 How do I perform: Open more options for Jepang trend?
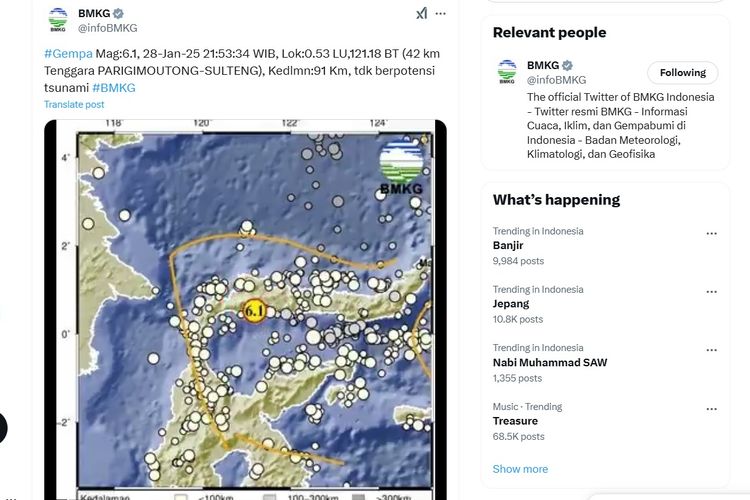[711, 291]
